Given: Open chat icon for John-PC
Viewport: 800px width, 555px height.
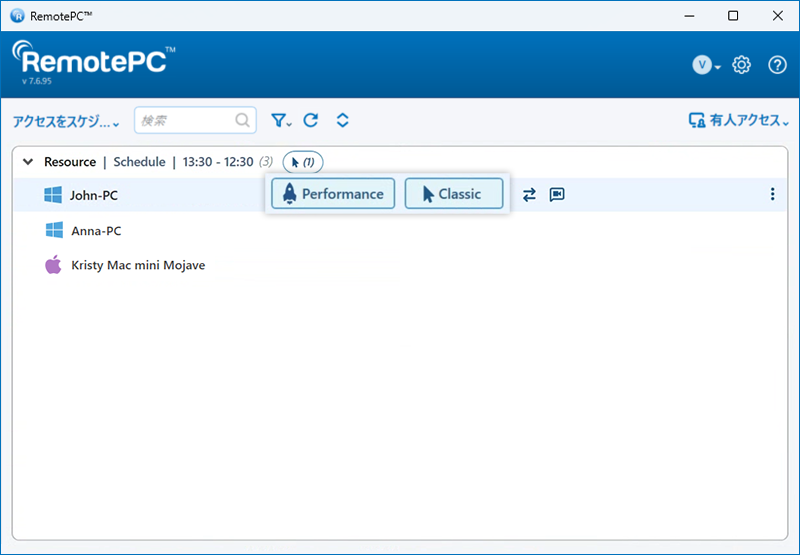Looking at the screenshot, I should (x=557, y=194).
